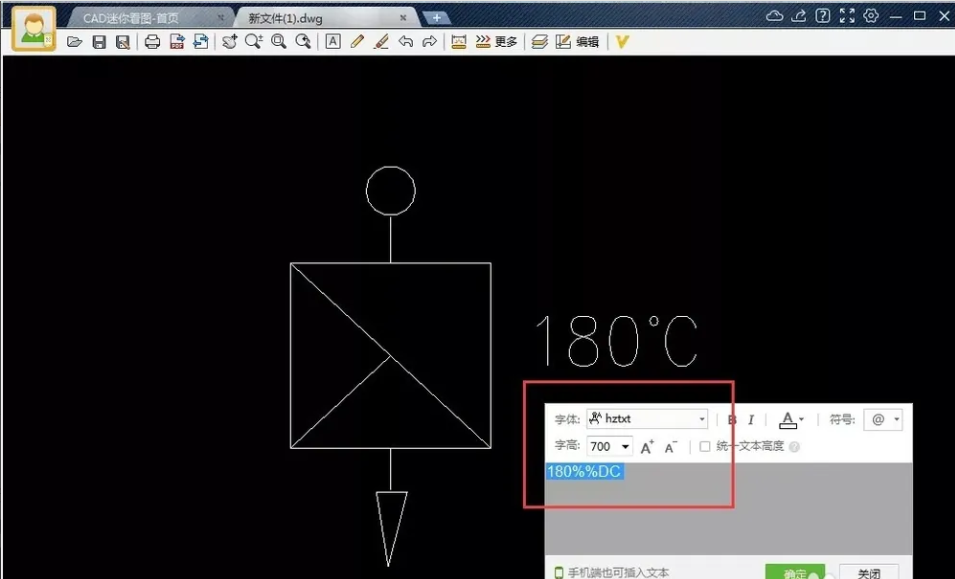Screen dimensions: 955x579
Task: Click the decrease font size A- icon
Action: 672,447
